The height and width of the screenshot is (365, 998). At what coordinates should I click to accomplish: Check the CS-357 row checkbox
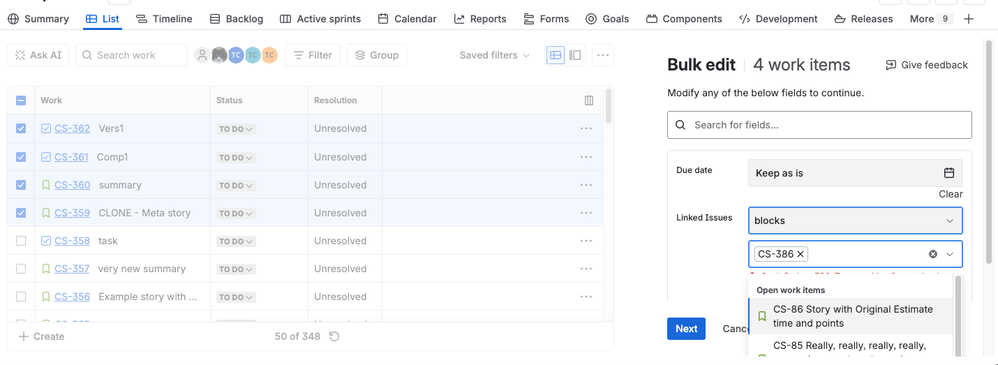tap(21, 269)
